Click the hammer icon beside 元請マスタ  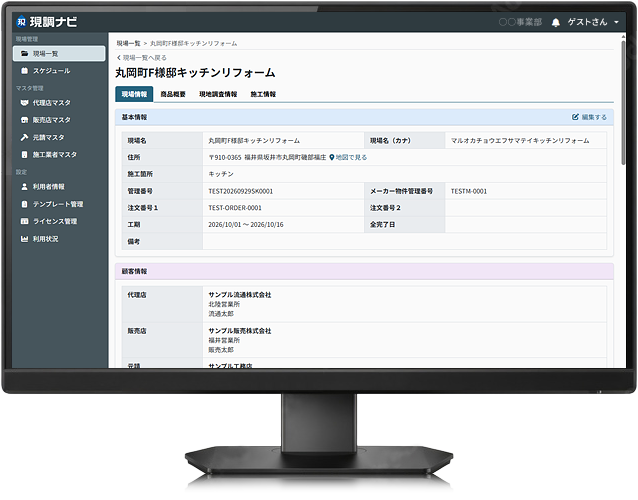[x=24, y=138]
